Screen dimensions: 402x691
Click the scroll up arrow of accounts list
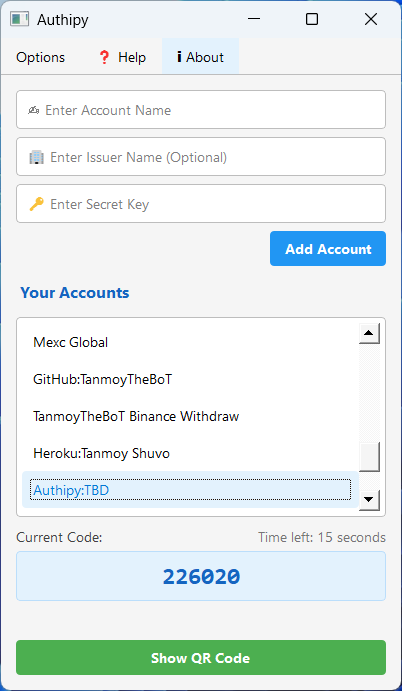click(369, 334)
